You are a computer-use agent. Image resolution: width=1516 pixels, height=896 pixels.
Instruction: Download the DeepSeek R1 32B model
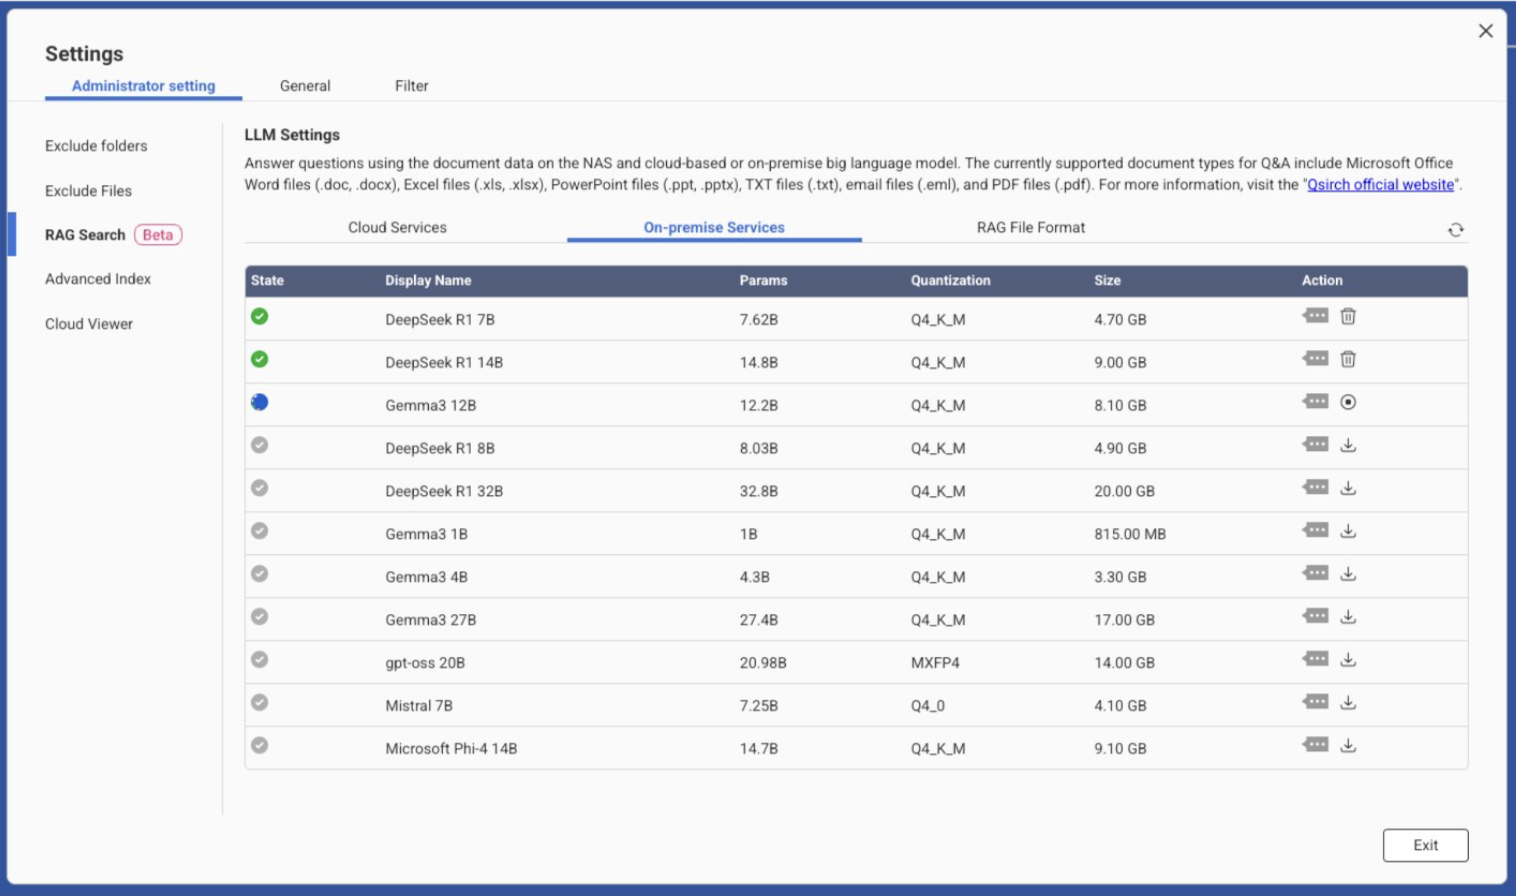tap(1347, 489)
